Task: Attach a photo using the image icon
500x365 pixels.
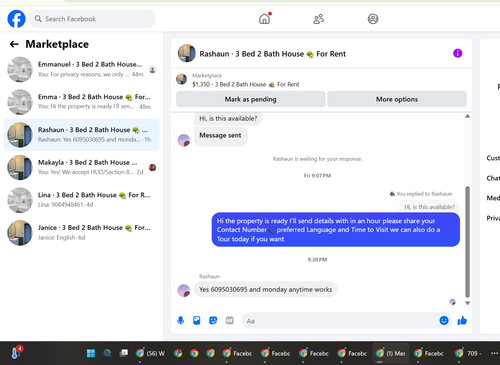Action: pos(197,321)
